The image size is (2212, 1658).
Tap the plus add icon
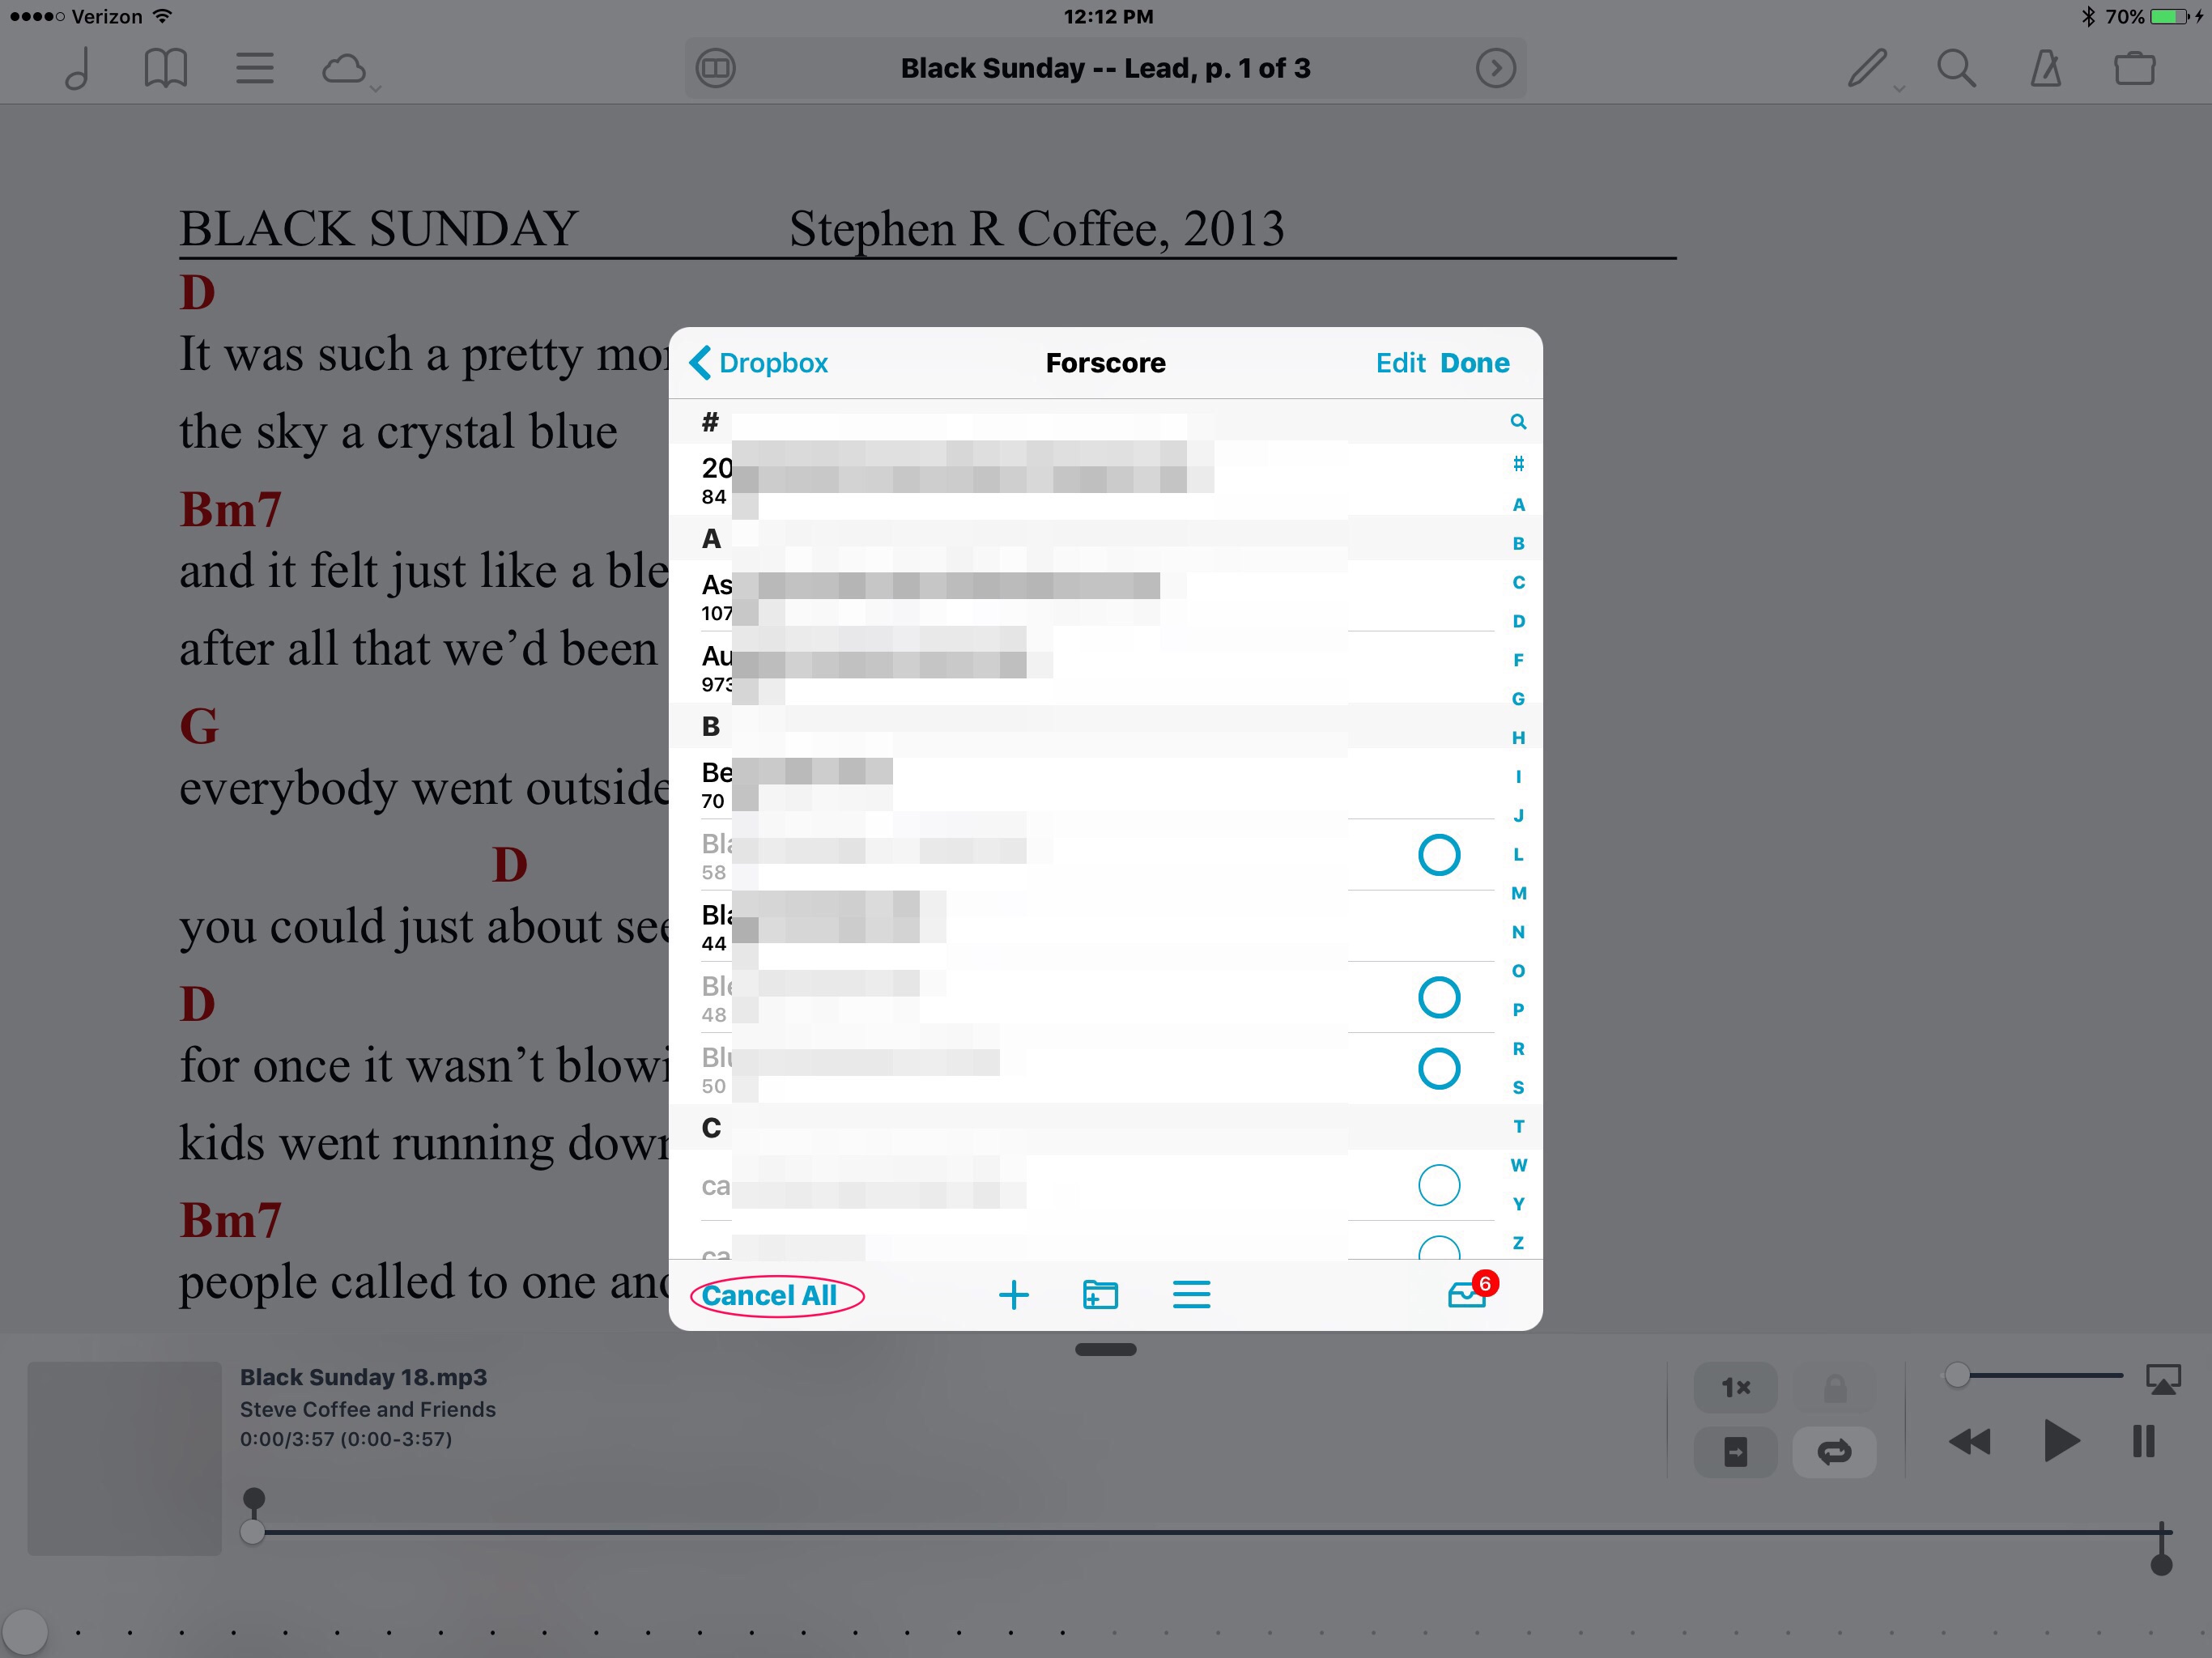[x=1013, y=1295]
